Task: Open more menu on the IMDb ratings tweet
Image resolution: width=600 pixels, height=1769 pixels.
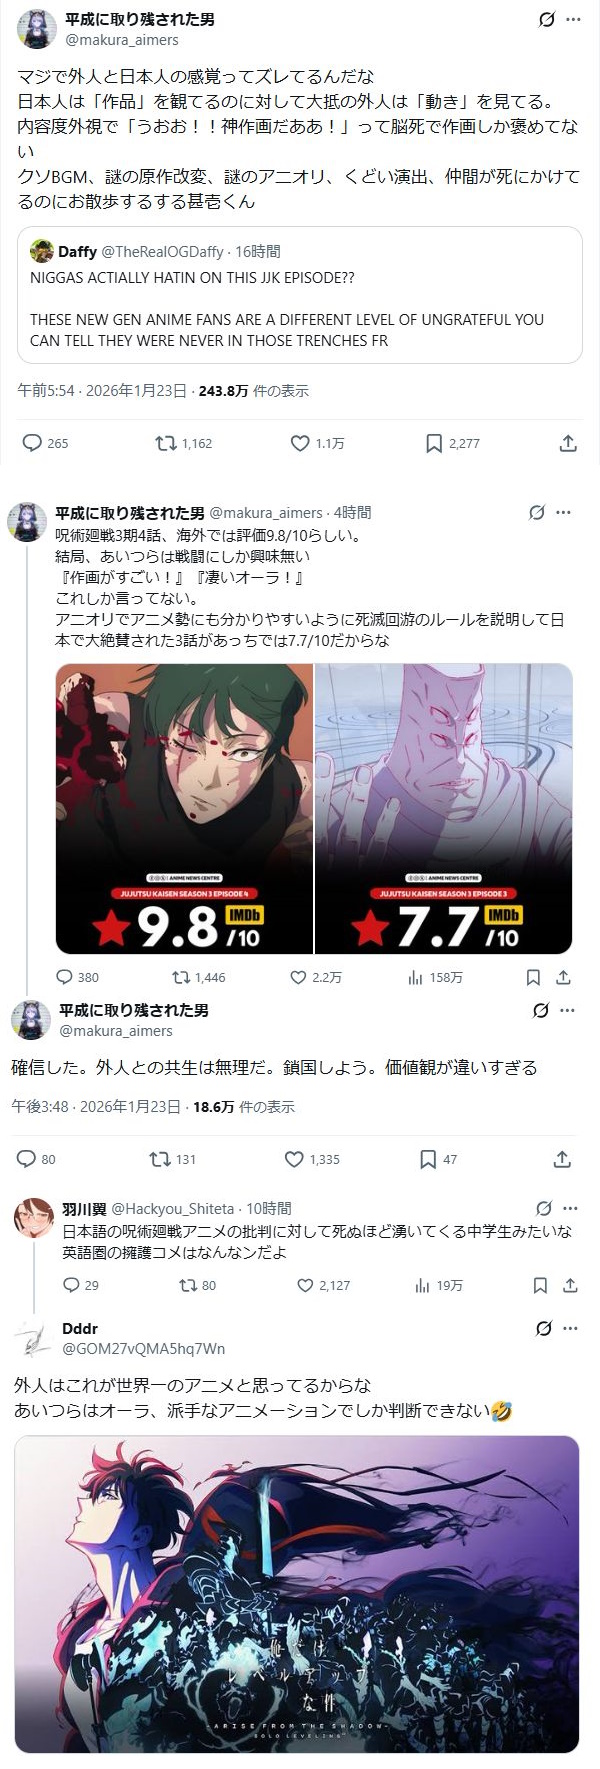Action: (x=563, y=512)
